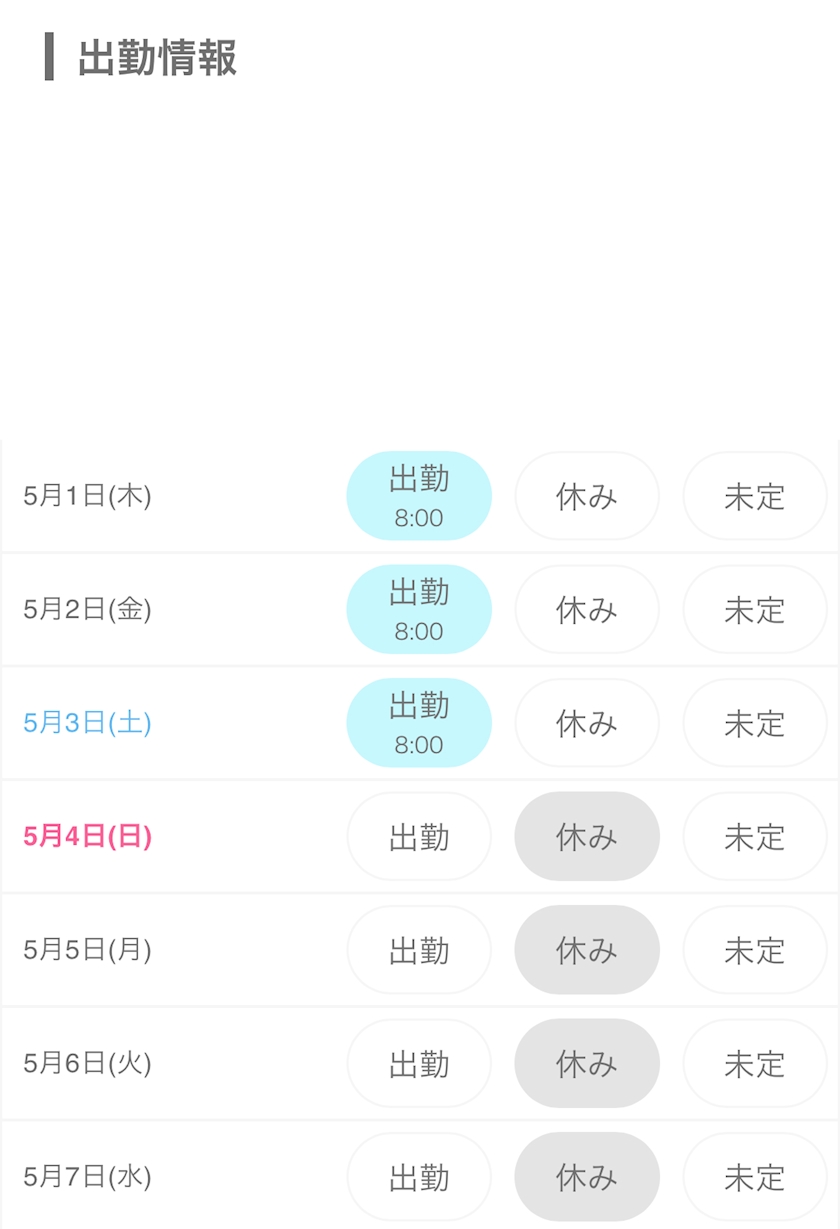This screenshot has width=840, height=1229.
Task: Set 5月3日(土) to 未定
Action: point(755,723)
